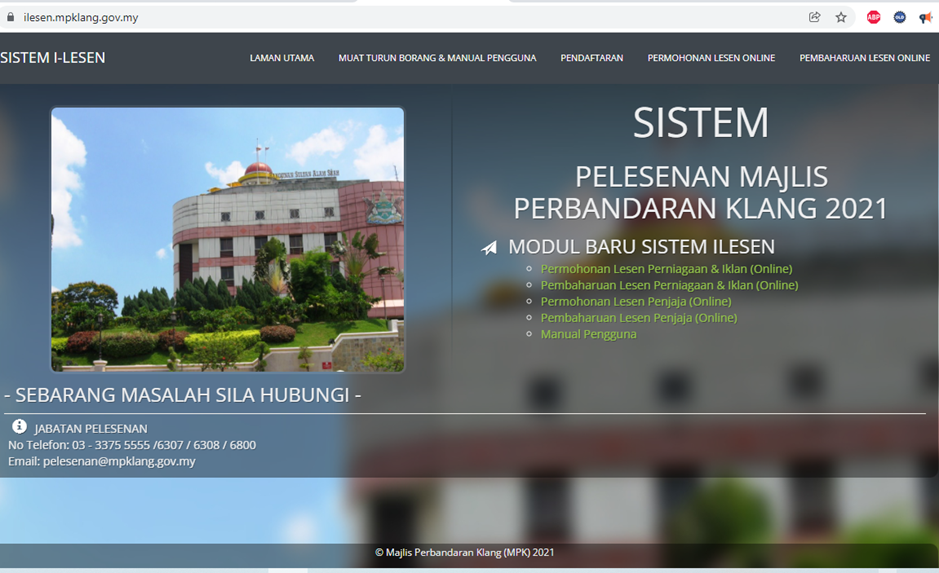Click the paper plane icon by Modul Baru
This screenshot has height=573, width=939.
(489, 247)
